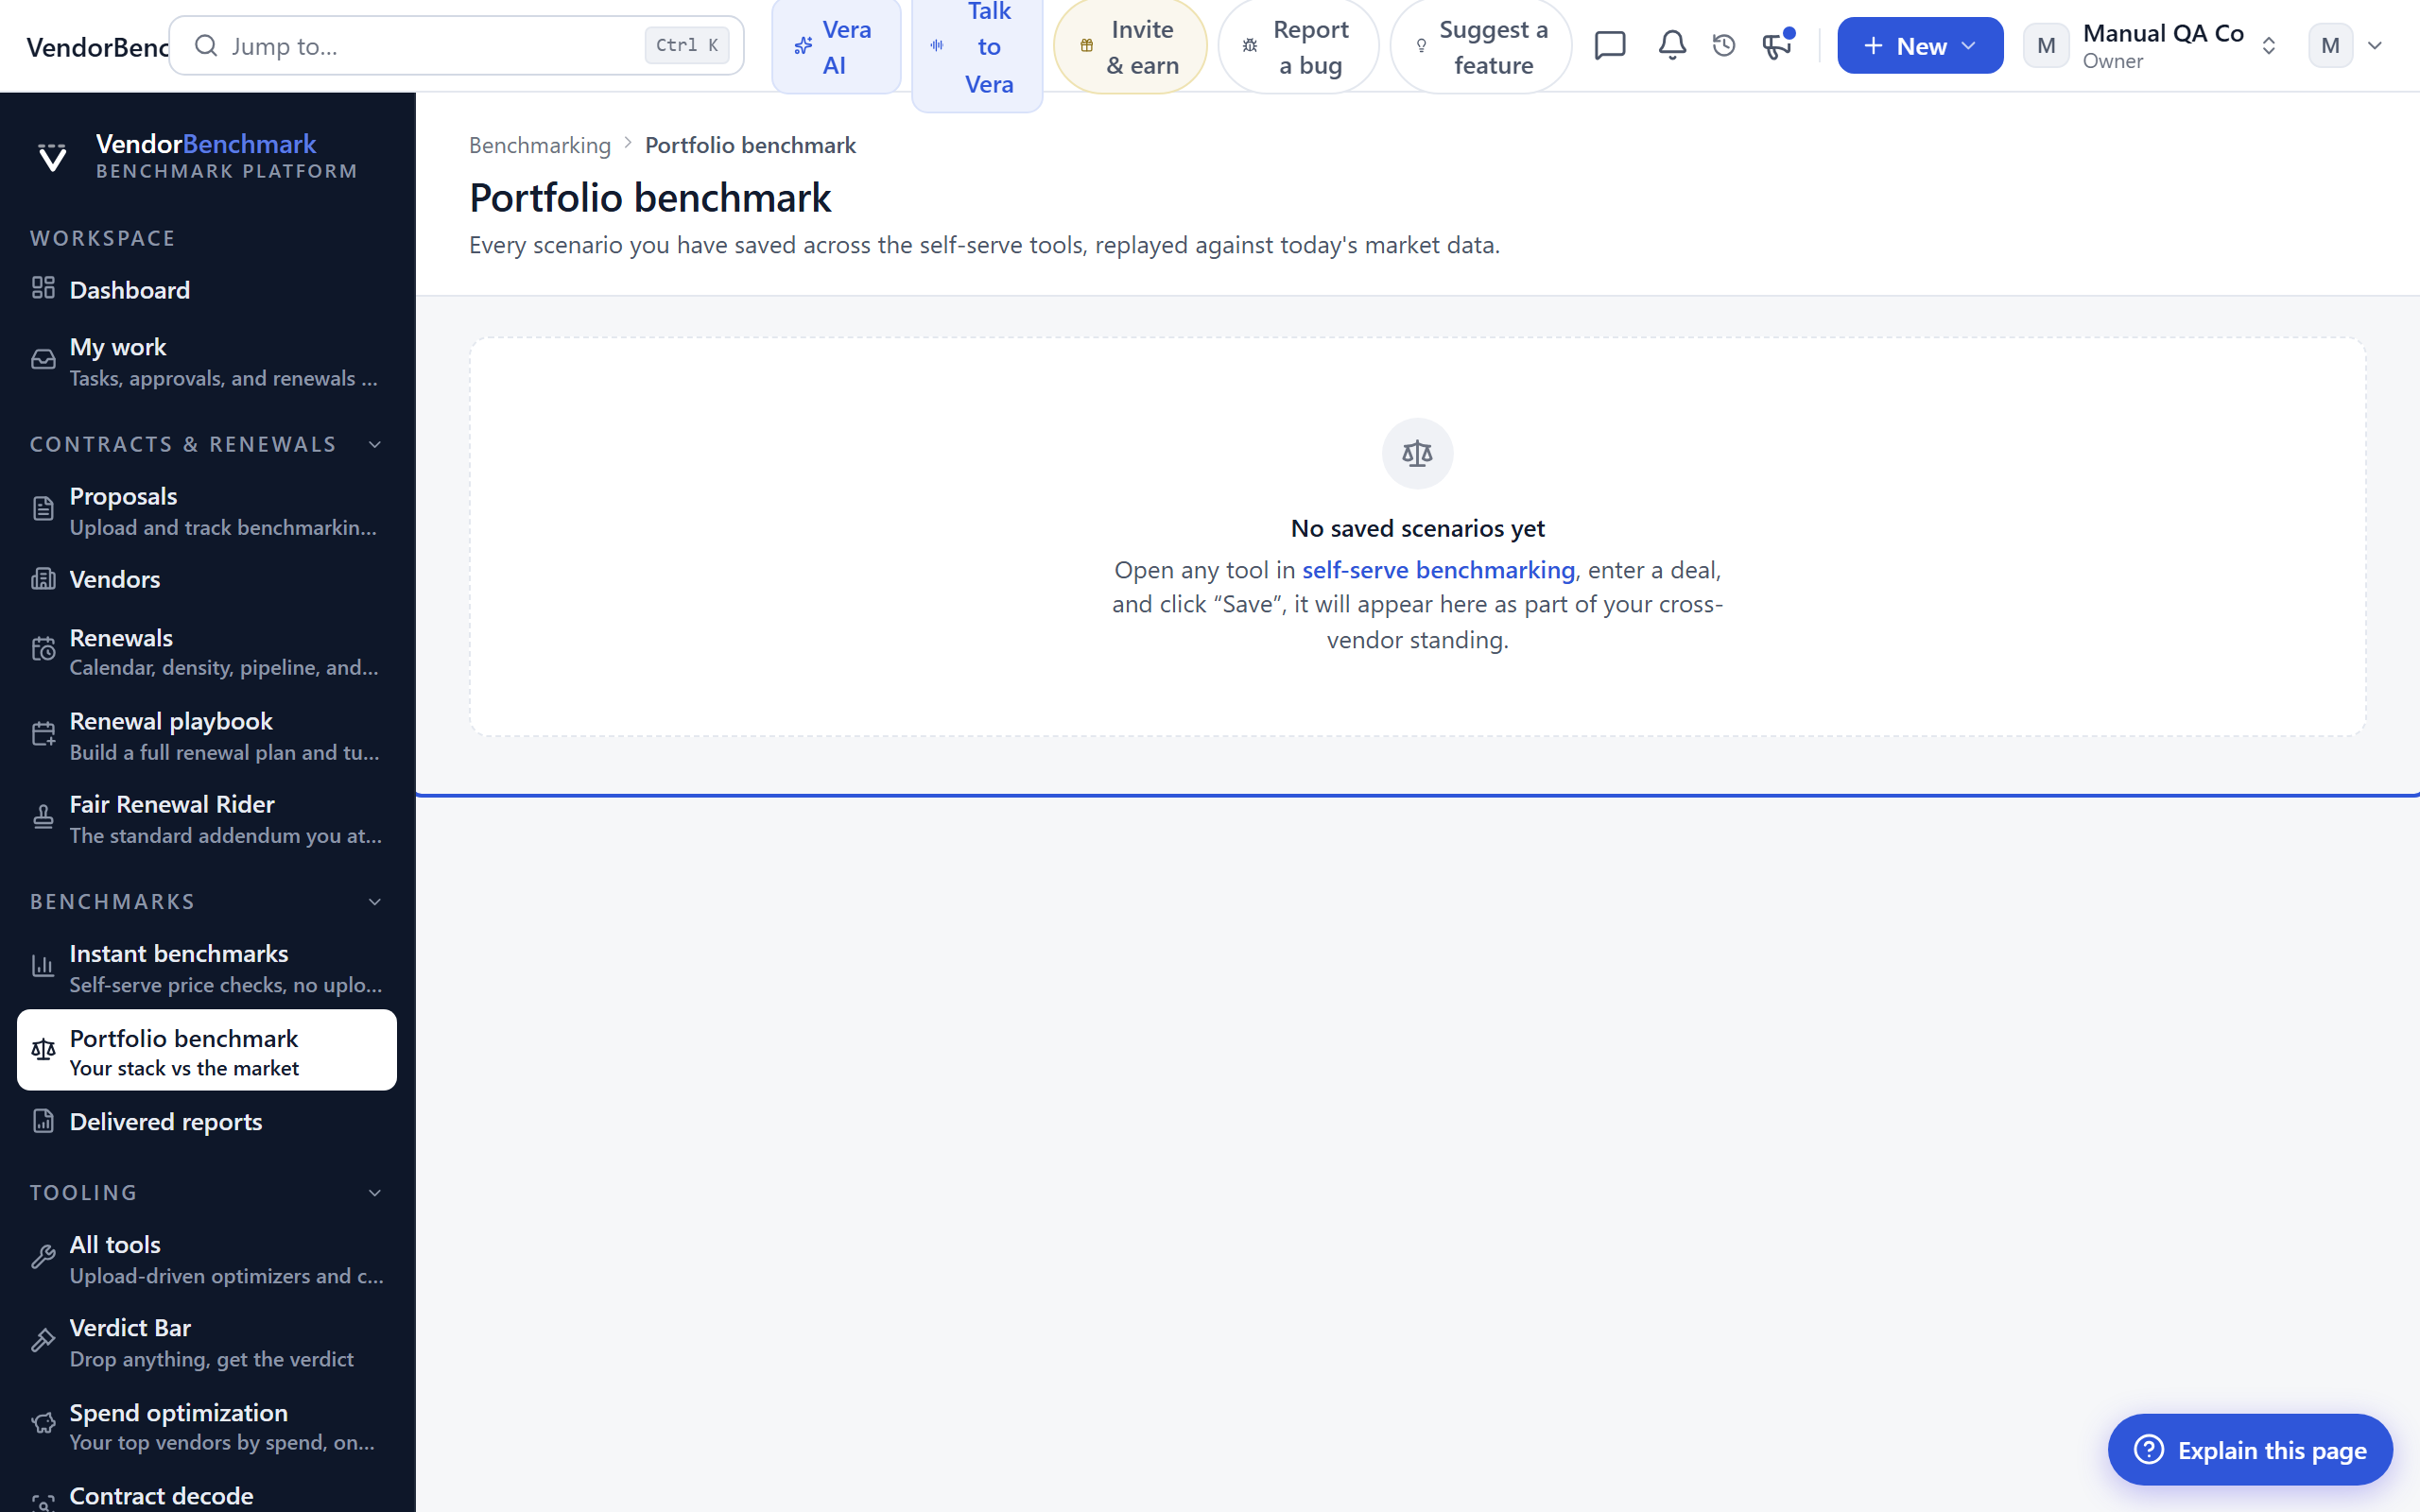Open the chat messages icon
This screenshot has width=2420, height=1512.
coord(1610,45)
